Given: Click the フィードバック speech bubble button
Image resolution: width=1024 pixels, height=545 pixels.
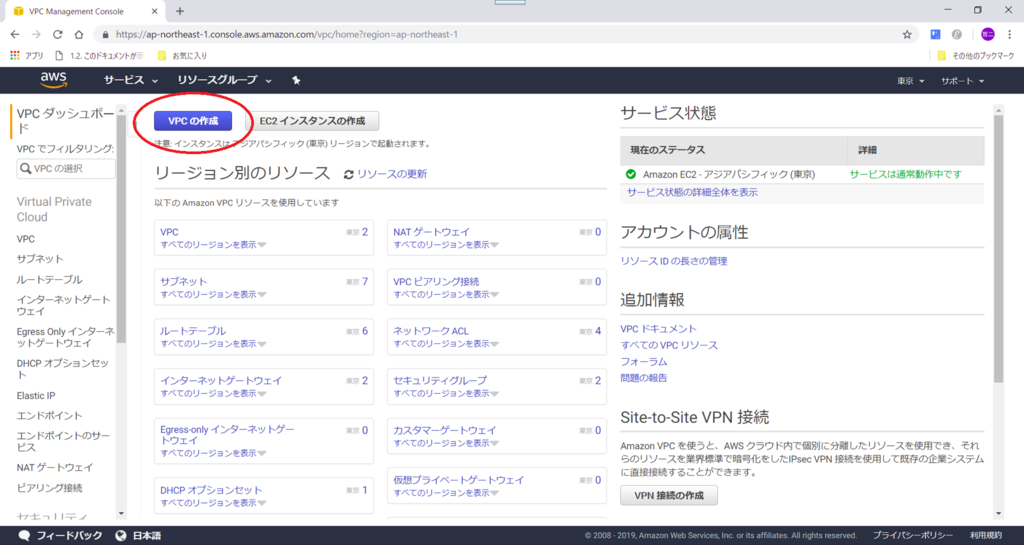Looking at the screenshot, I should coord(61,535).
